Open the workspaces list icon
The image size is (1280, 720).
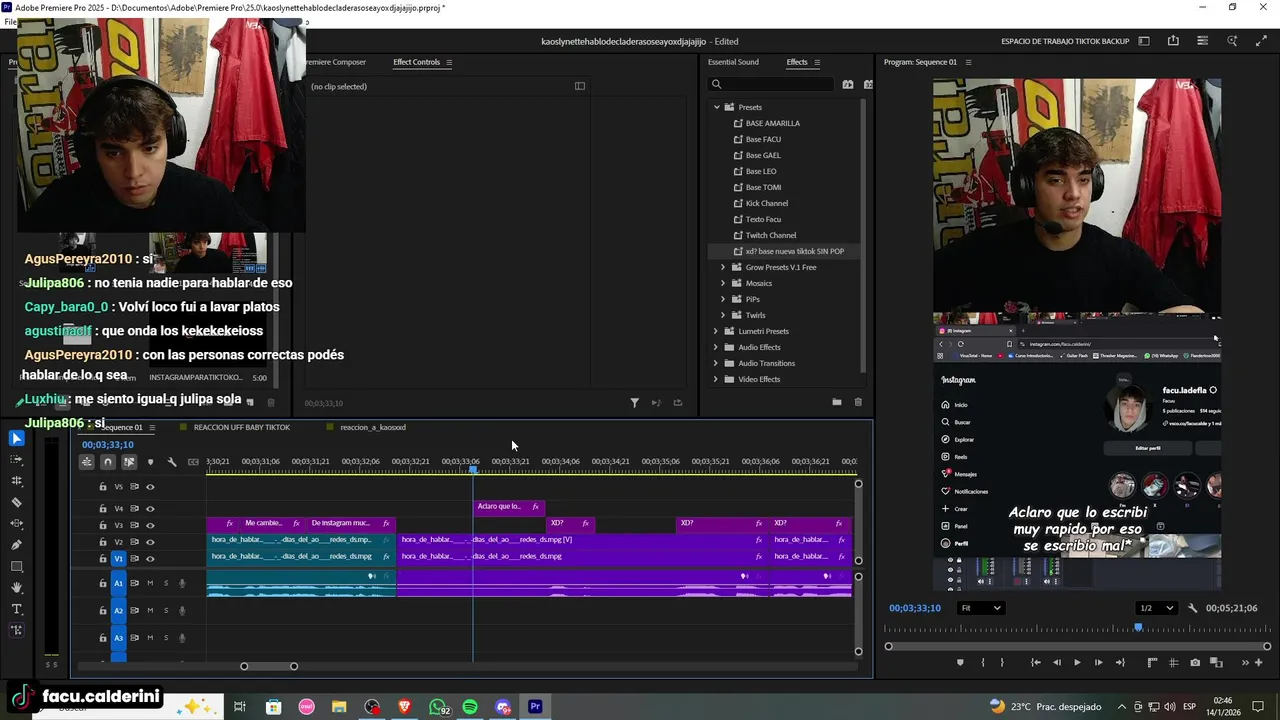[1144, 41]
